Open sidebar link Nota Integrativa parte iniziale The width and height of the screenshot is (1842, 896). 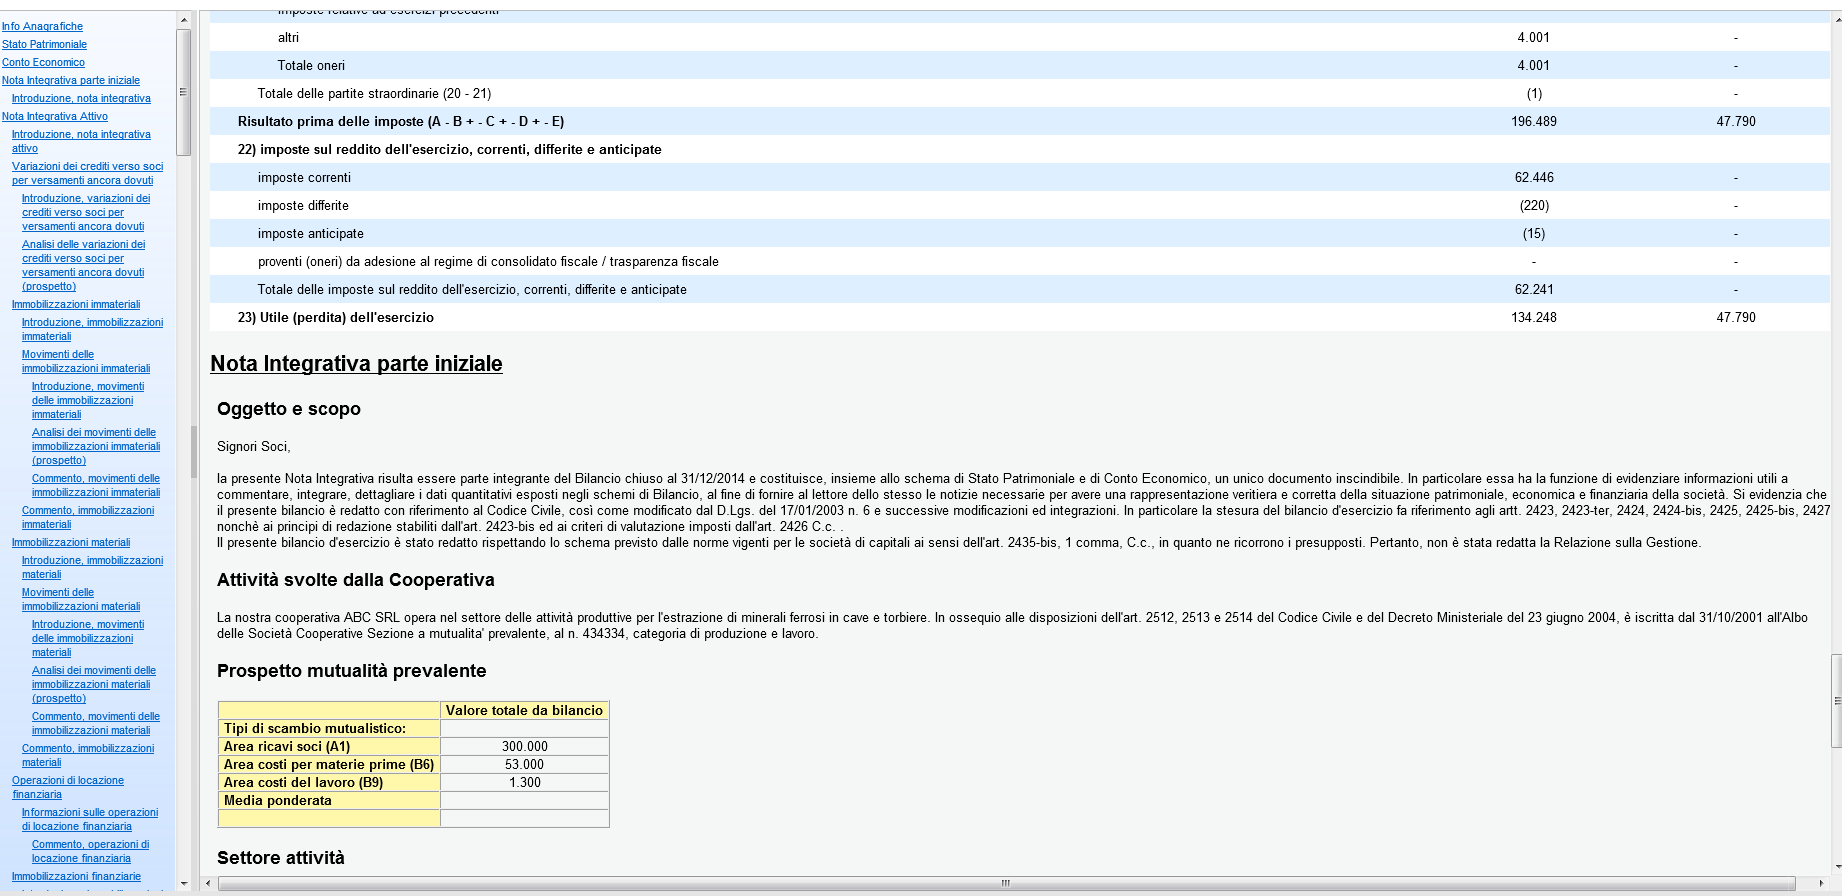(71, 80)
